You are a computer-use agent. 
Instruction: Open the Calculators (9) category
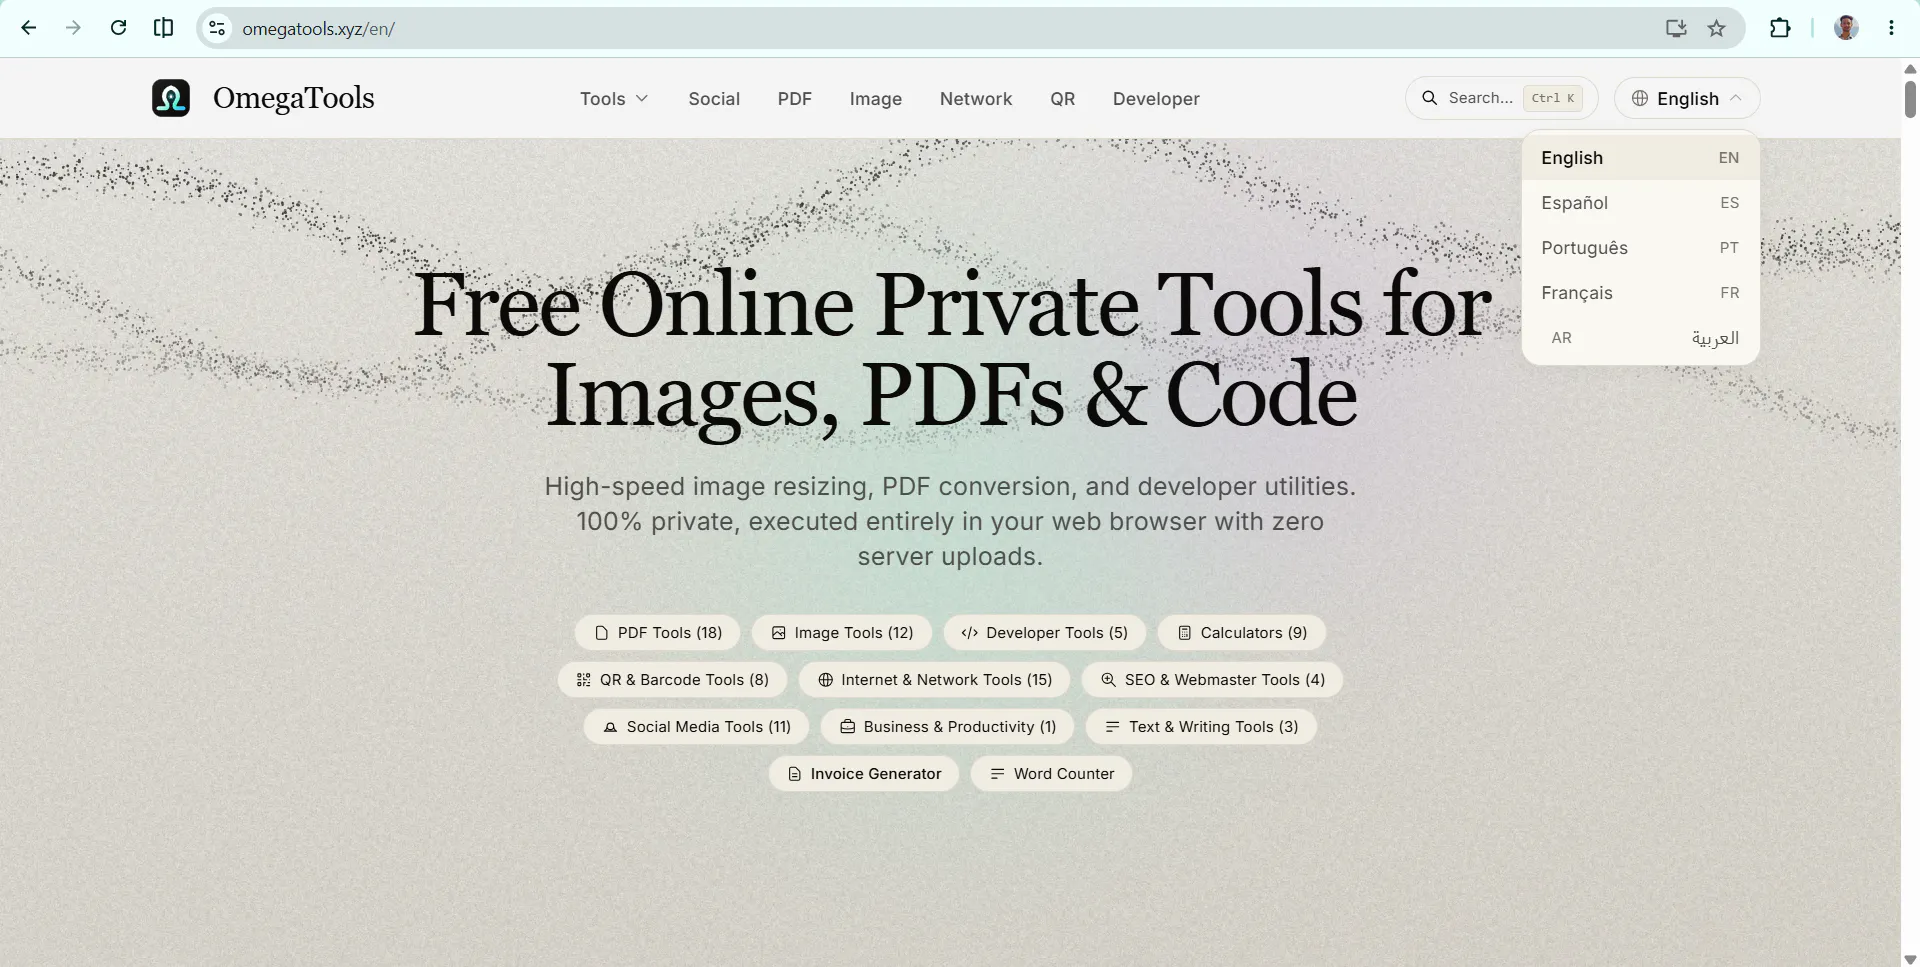pos(1242,633)
